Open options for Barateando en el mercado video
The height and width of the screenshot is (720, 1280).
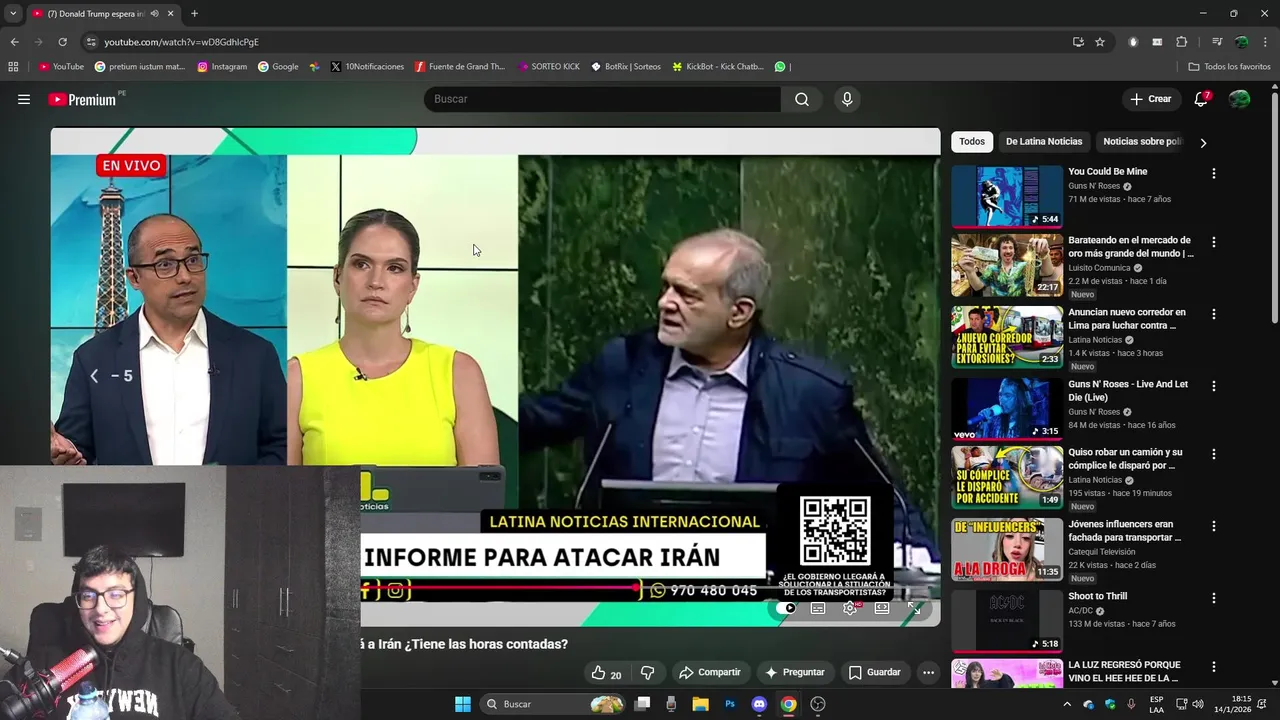(x=1214, y=242)
